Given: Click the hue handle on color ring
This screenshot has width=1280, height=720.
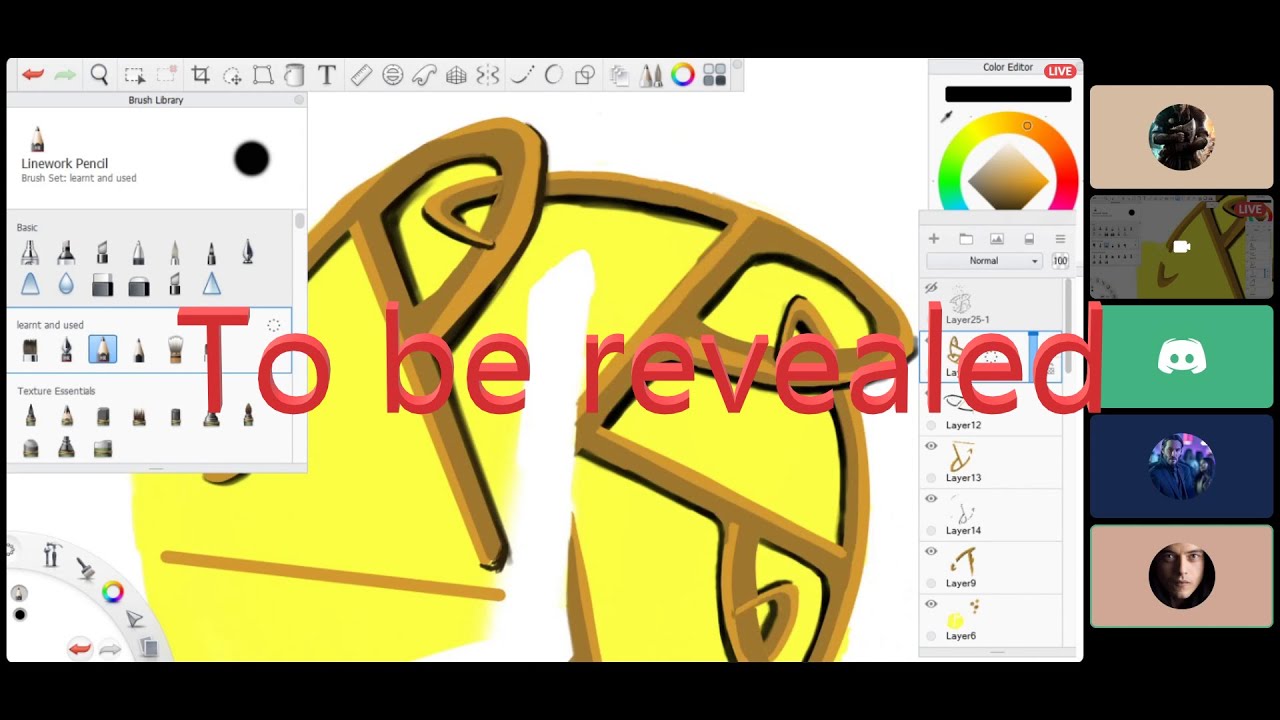Looking at the screenshot, I should pyautogui.click(x=1027, y=126).
